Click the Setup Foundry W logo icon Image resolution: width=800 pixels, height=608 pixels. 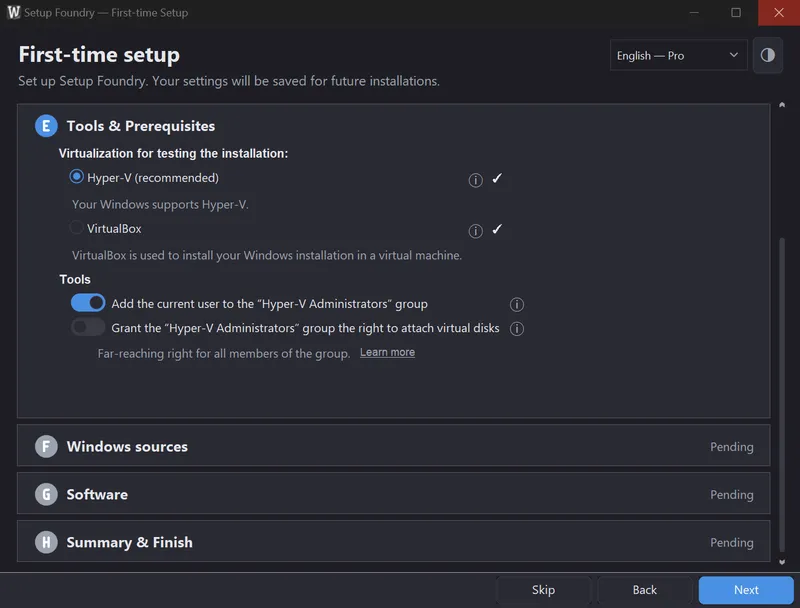[14, 12]
